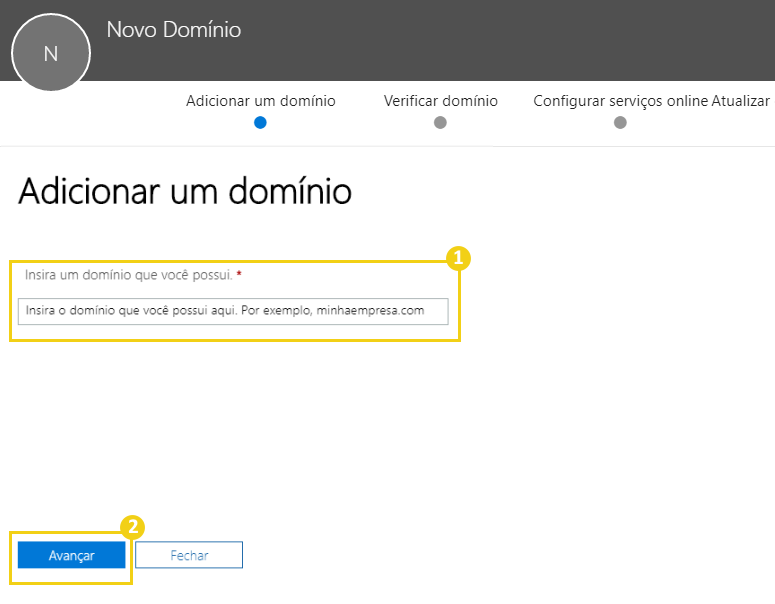This screenshot has height=604, width=775.
Task: Focus the domain name input field
Action: pos(233,311)
